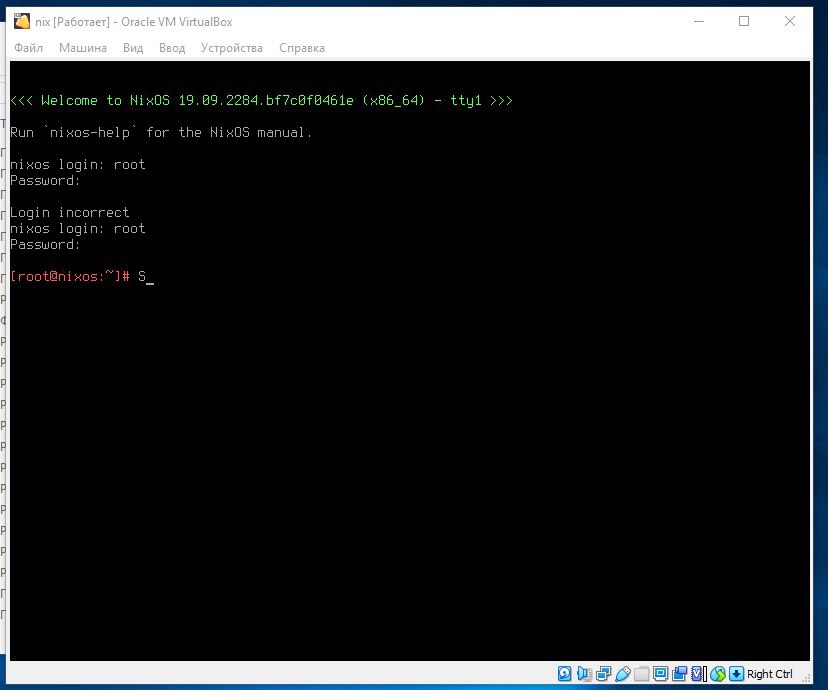The image size is (828, 690).
Task: Click the nixos-help manual hint line
Action: pyautogui.click(x=161, y=132)
